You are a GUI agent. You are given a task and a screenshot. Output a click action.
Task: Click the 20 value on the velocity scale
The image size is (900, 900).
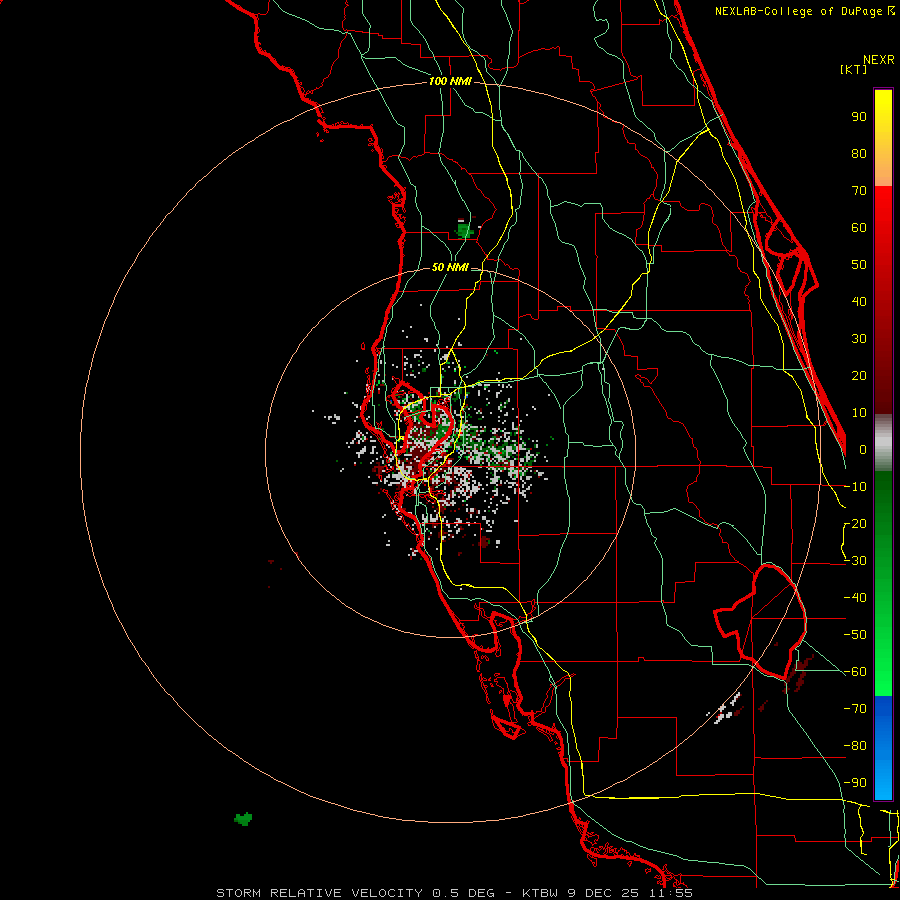pos(859,376)
